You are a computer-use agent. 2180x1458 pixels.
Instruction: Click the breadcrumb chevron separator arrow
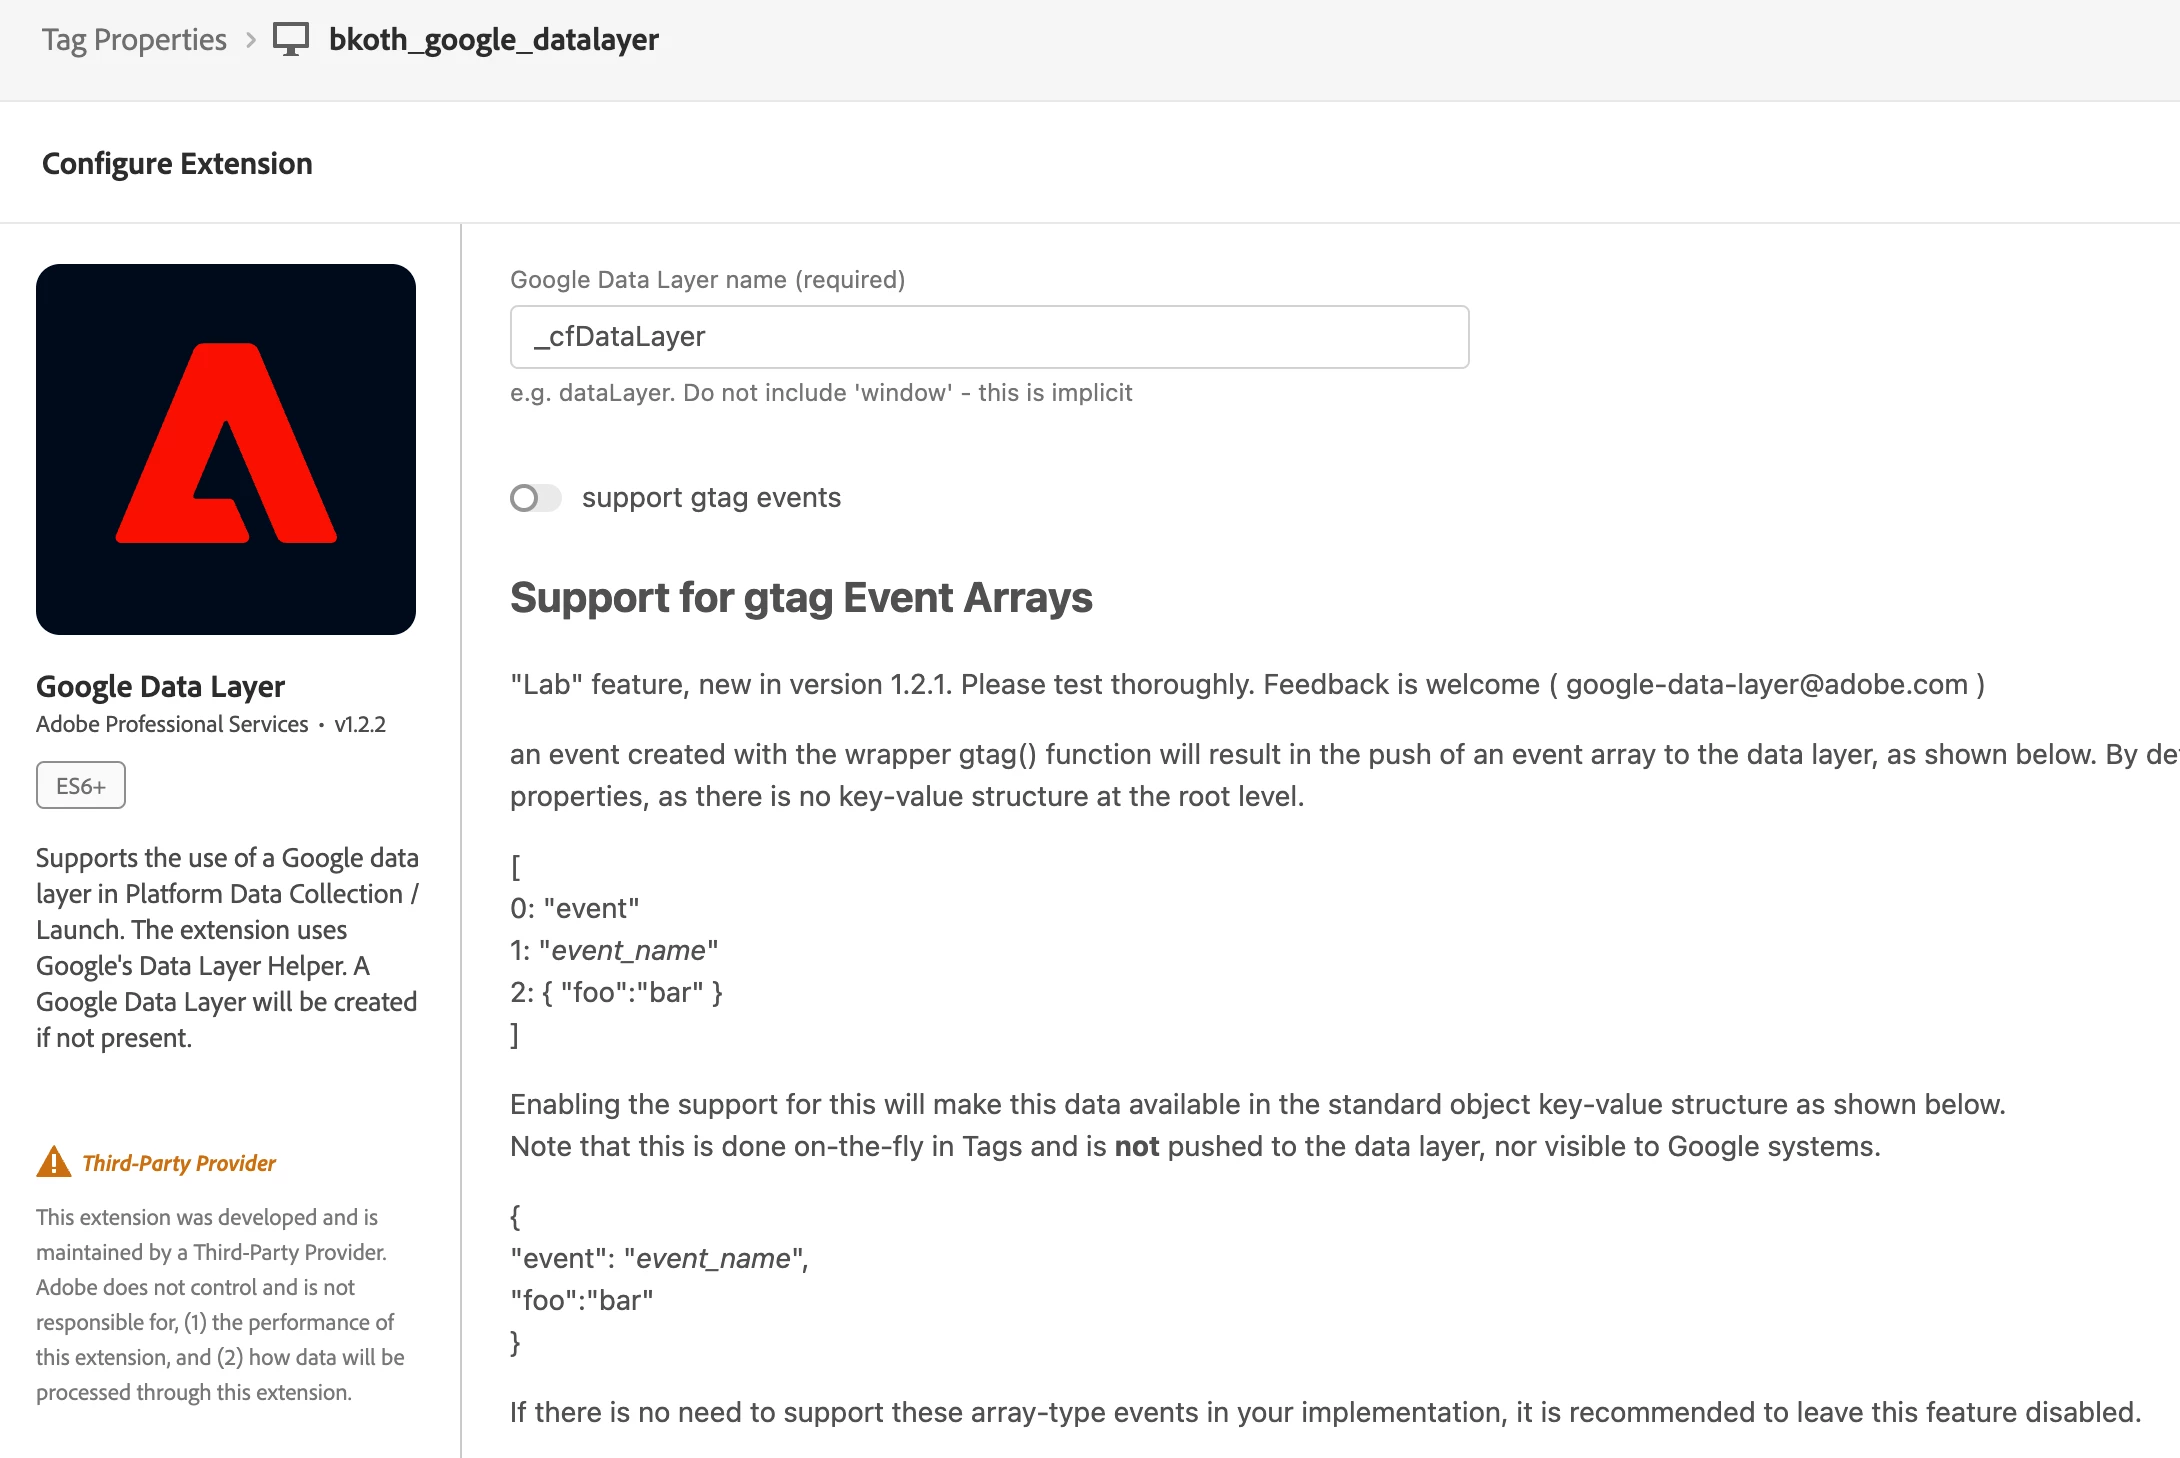pyautogui.click(x=251, y=40)
